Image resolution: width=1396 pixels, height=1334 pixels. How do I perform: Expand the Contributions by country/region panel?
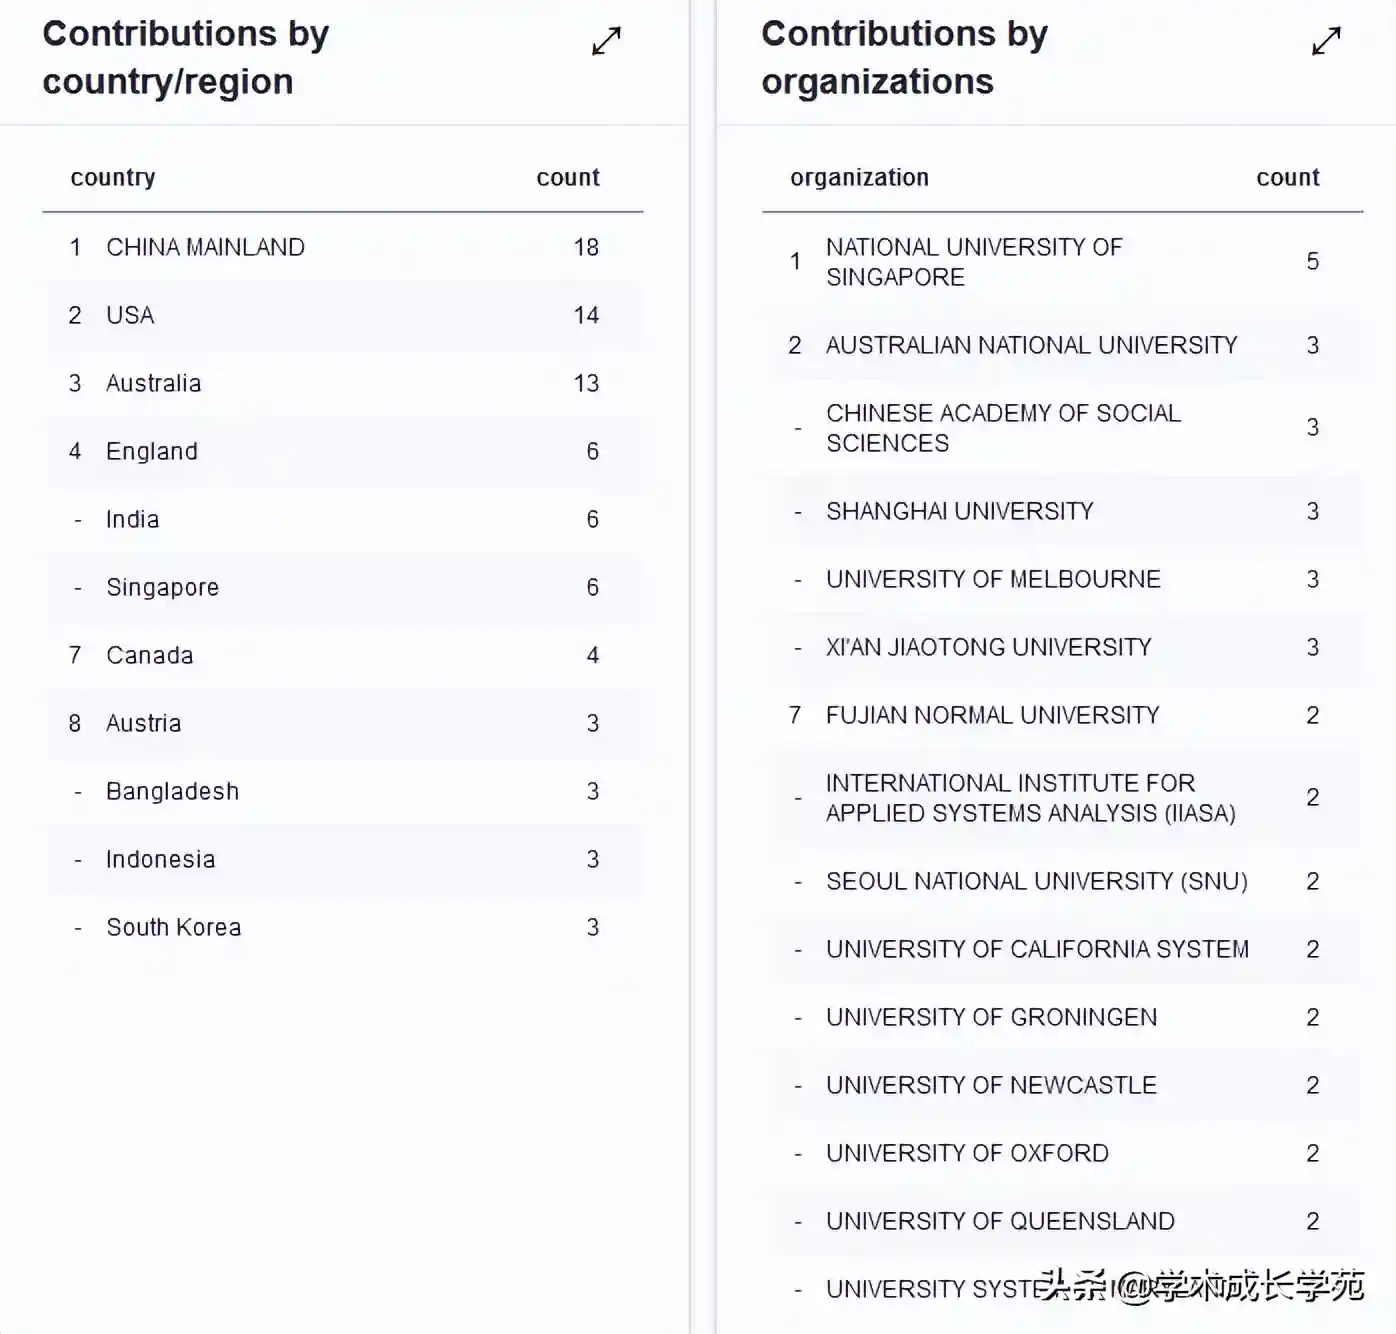tap(606, 41)
